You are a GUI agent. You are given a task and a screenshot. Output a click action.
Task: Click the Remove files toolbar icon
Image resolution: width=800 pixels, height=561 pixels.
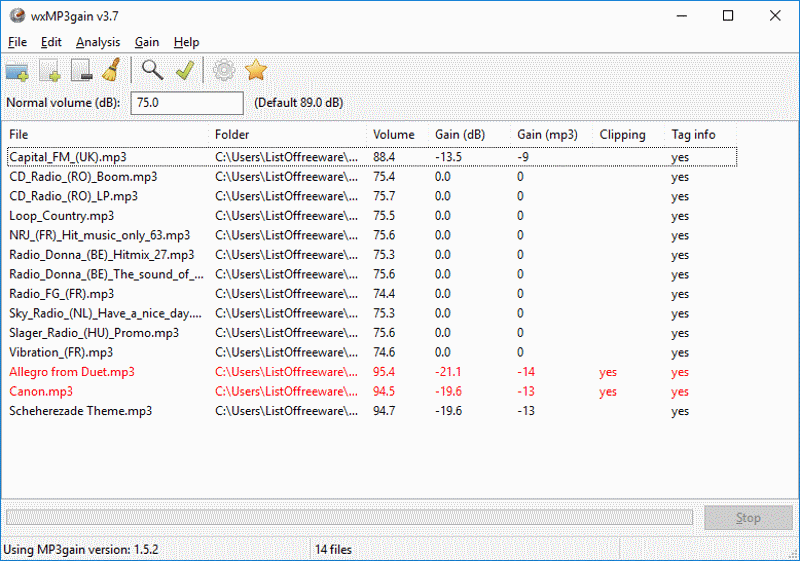click(81, 70)
